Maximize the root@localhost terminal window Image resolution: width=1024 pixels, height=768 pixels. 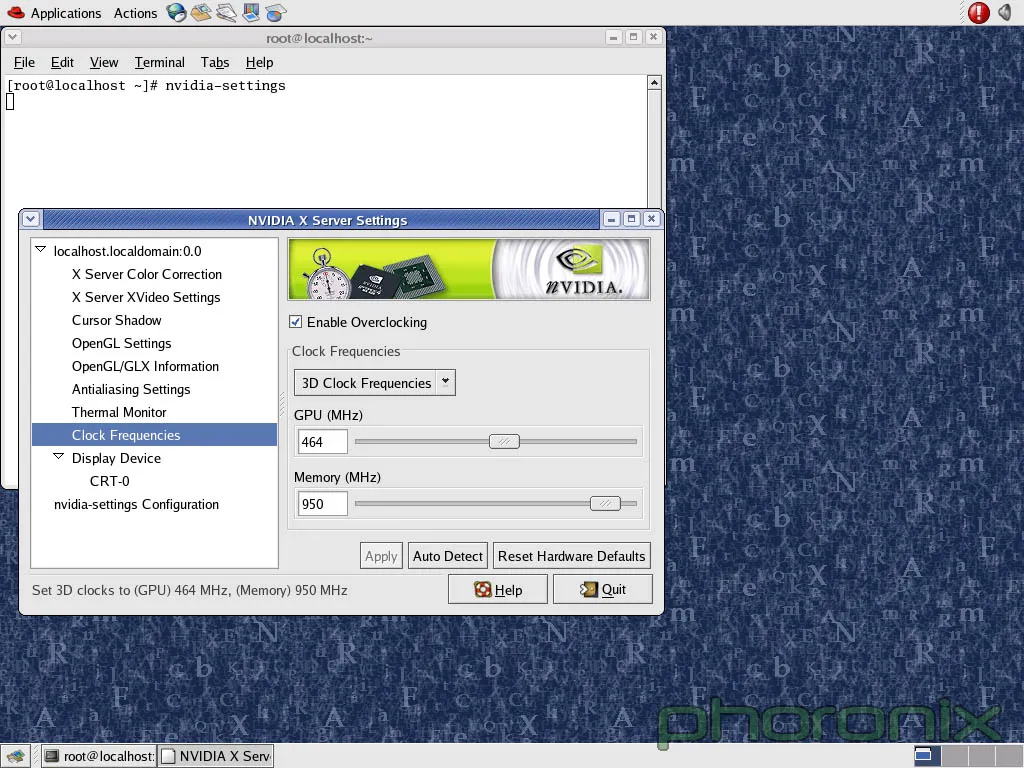click(633, 37)
